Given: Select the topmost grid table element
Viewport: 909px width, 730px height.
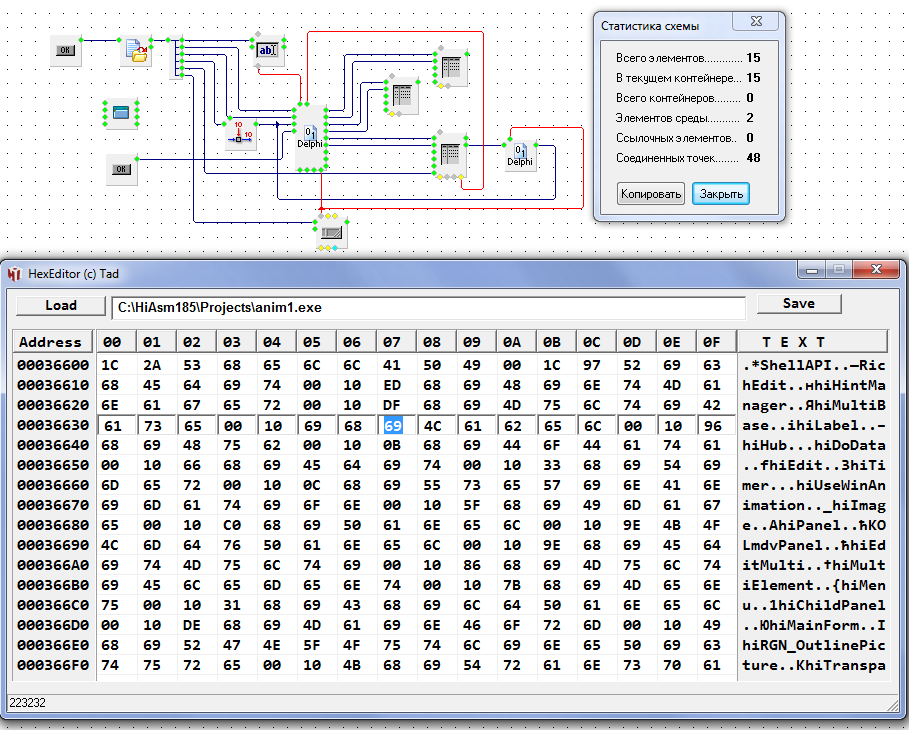Looking at the screenshot, I should coord(450,68).
